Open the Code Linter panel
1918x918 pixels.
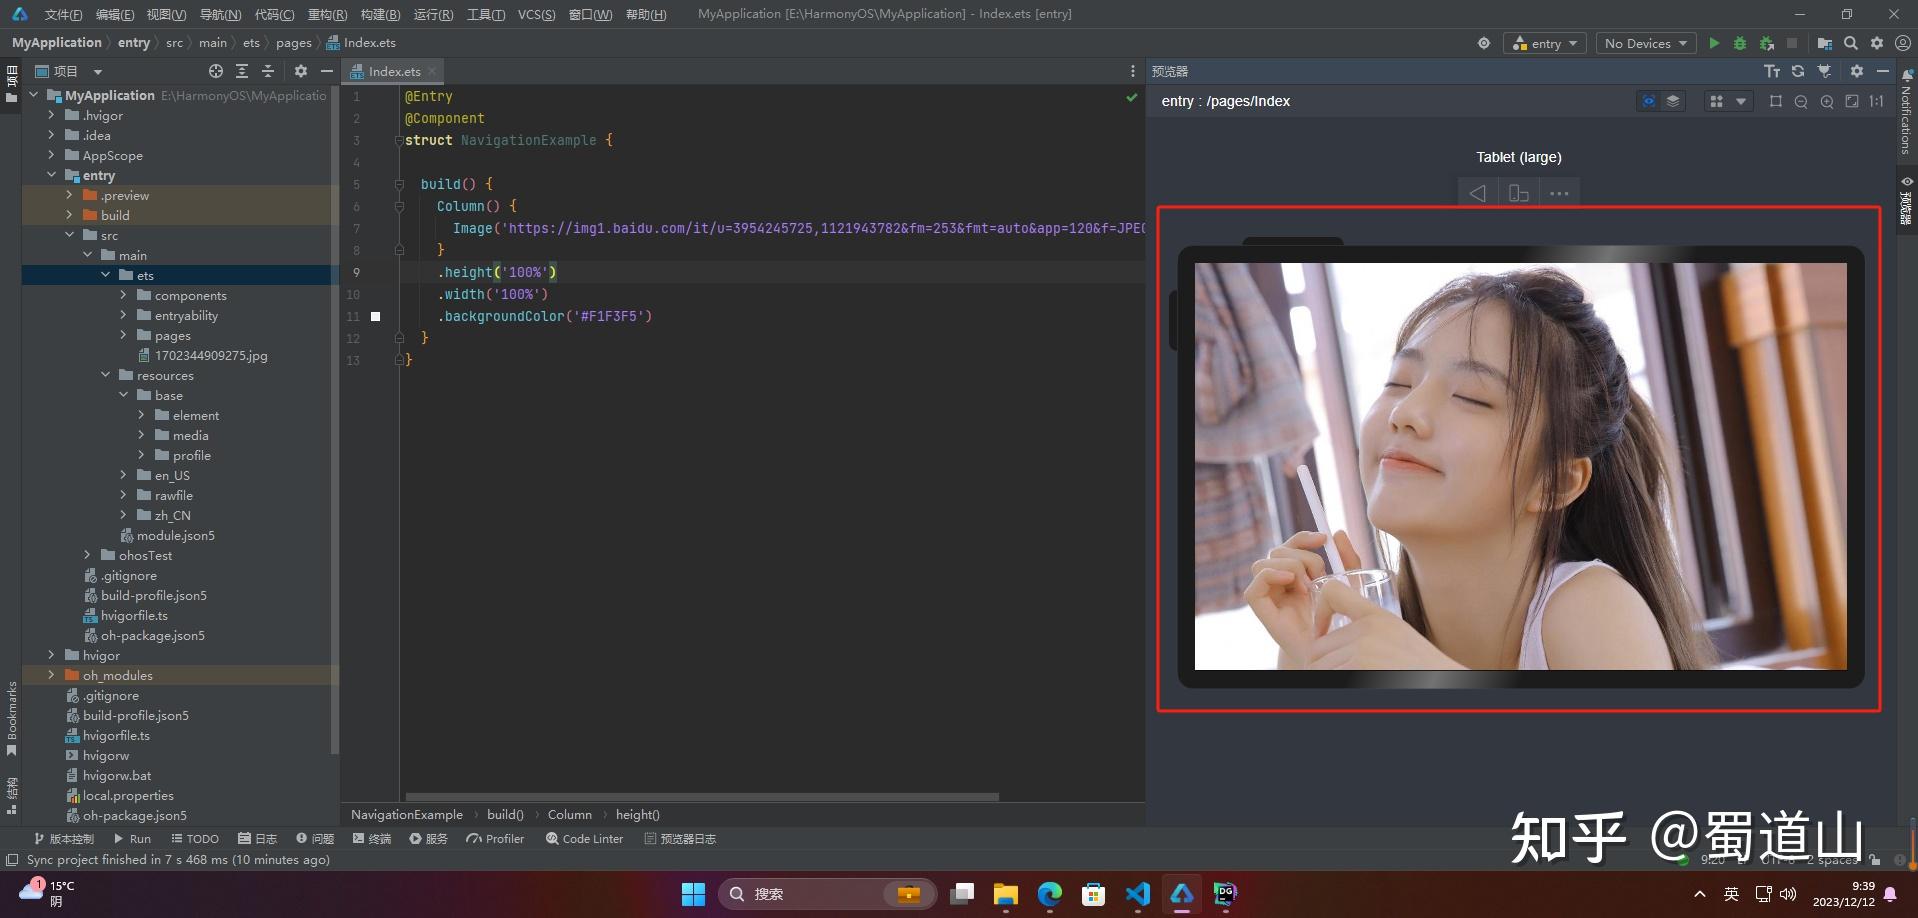[584, 839]
